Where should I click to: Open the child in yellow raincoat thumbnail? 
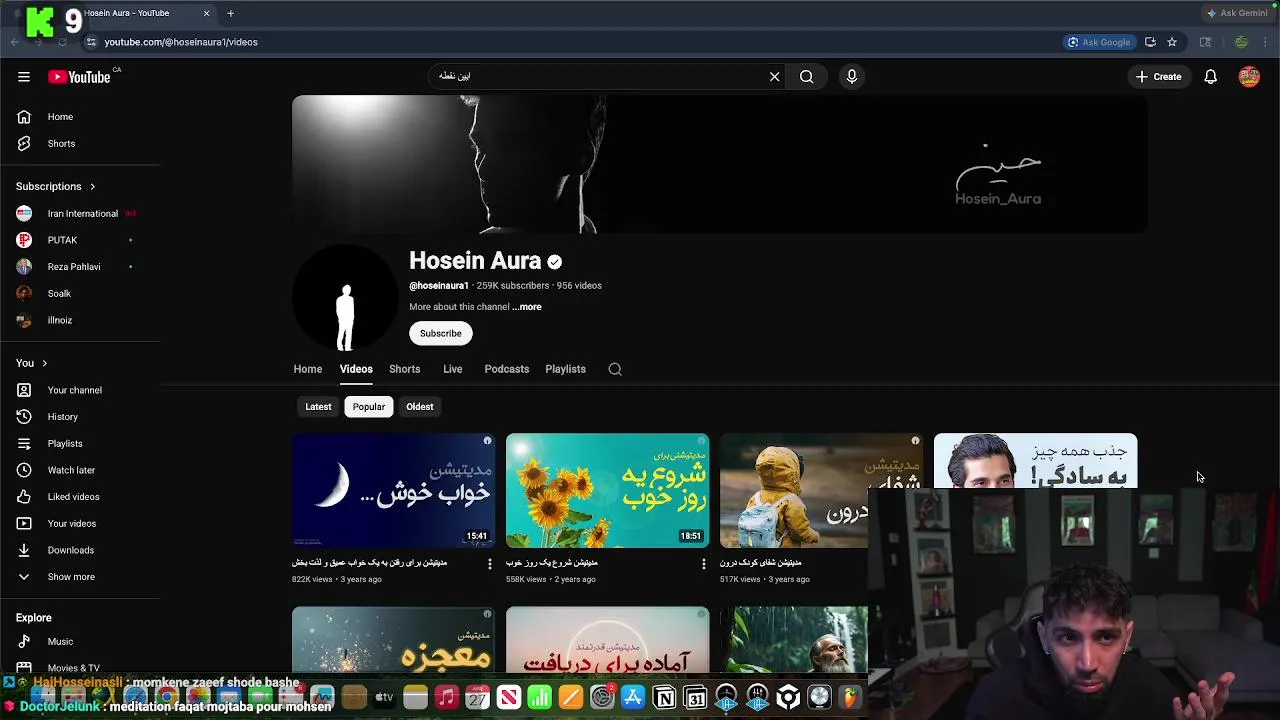[x=794, y=490]
